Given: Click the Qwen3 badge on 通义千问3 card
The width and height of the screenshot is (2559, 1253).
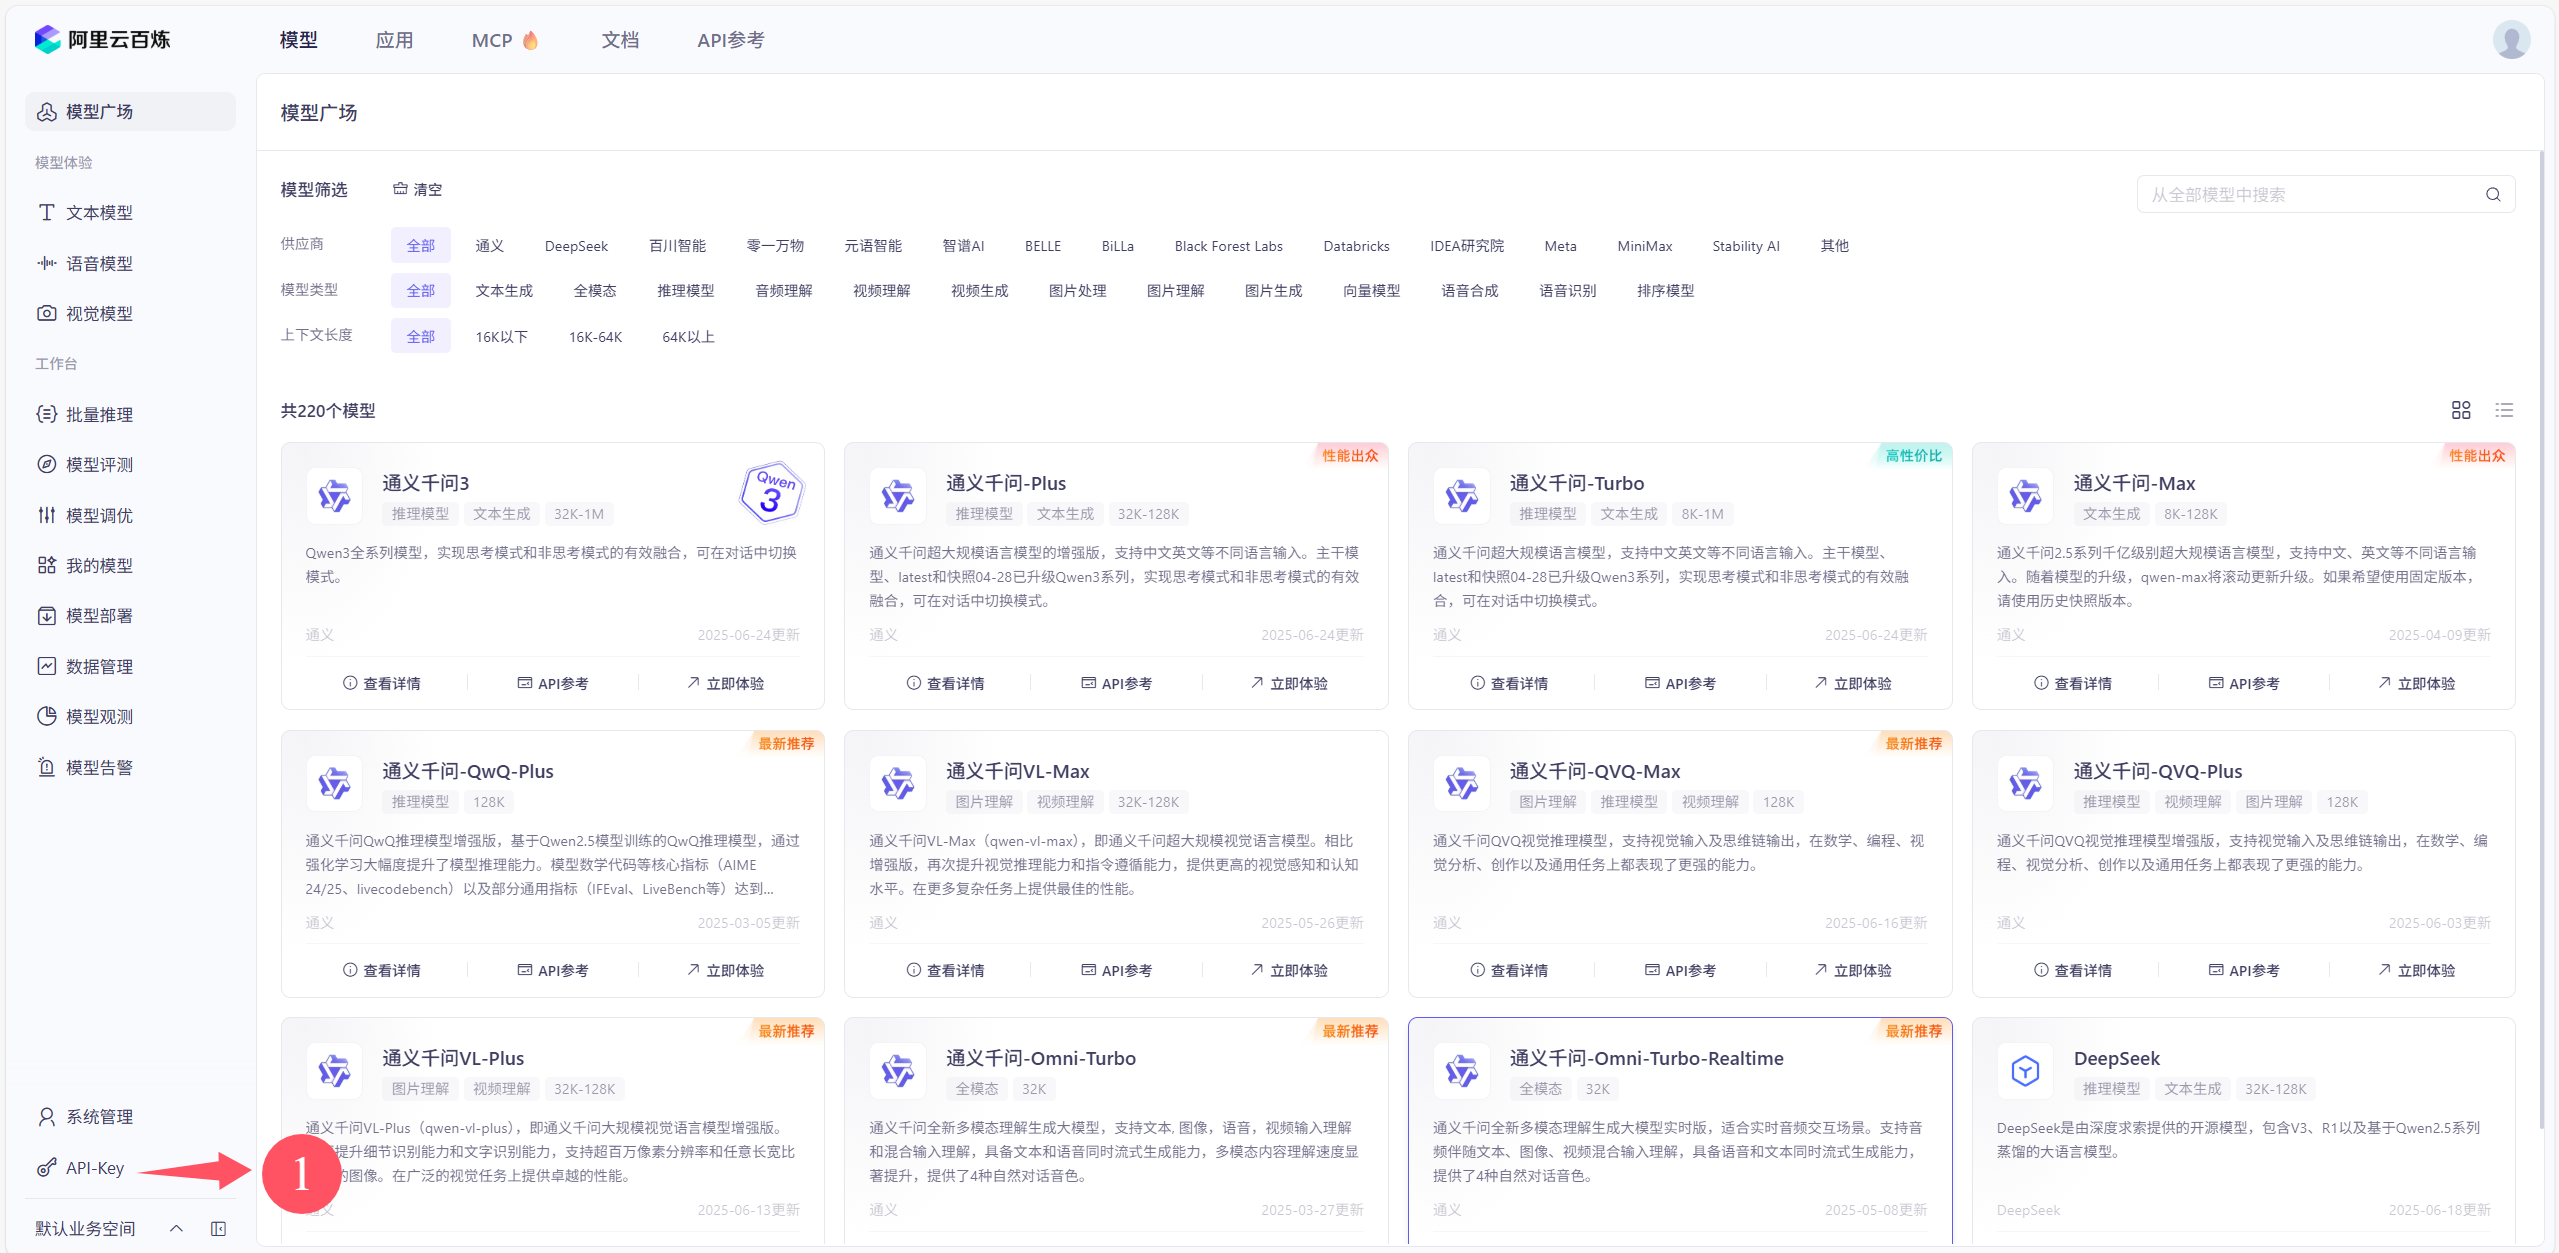Looking at the screenshot, I should coord(771,491).
